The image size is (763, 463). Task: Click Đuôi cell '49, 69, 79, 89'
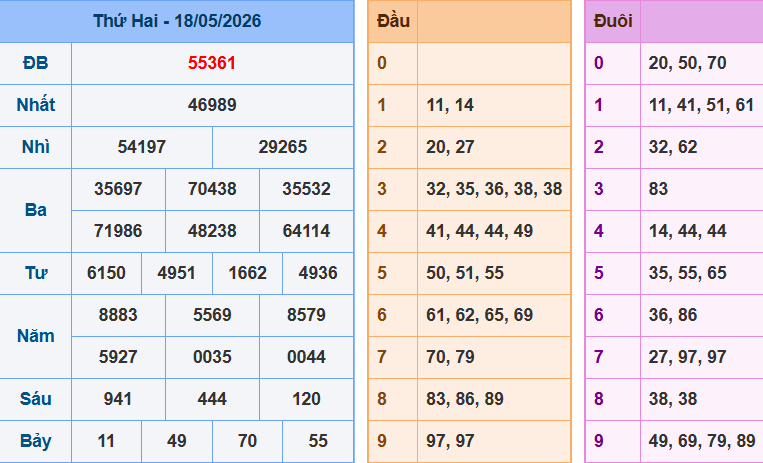pyautogui.click(x=702, y=441)
